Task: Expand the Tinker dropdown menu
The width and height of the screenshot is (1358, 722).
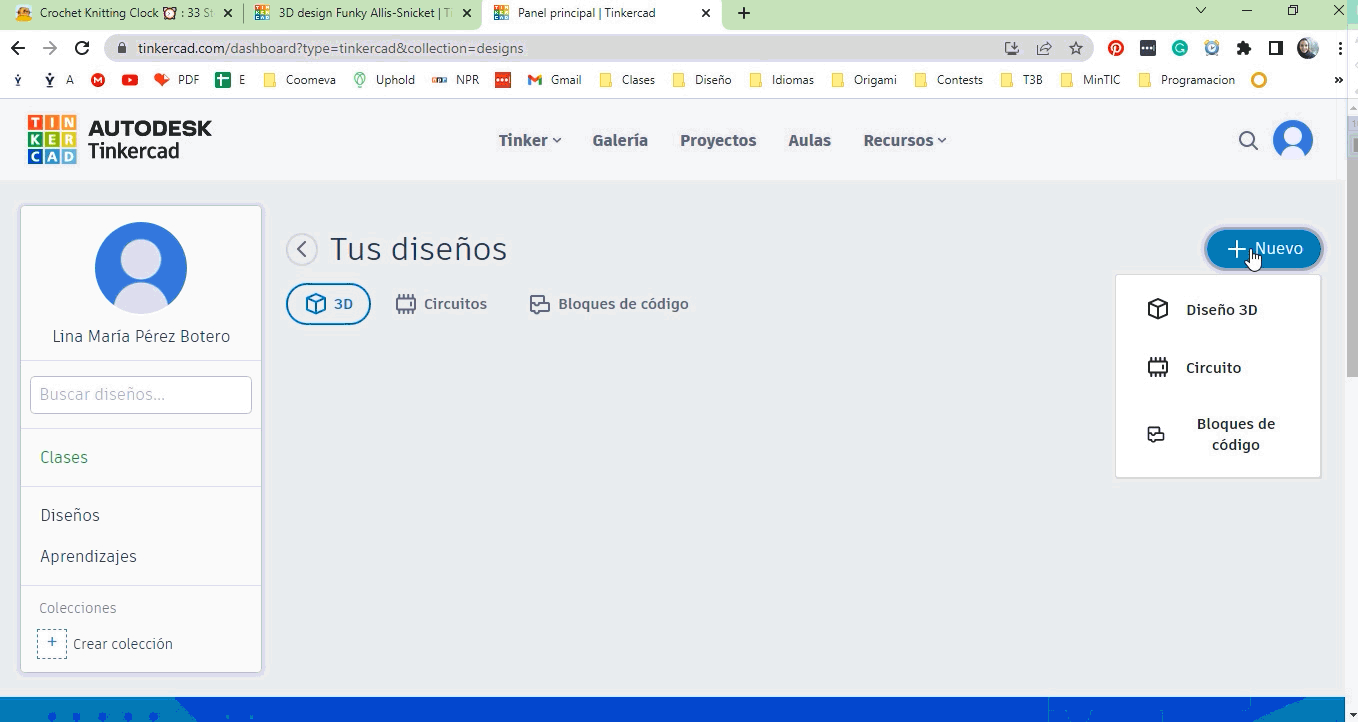Action: [x=528, y=140]
